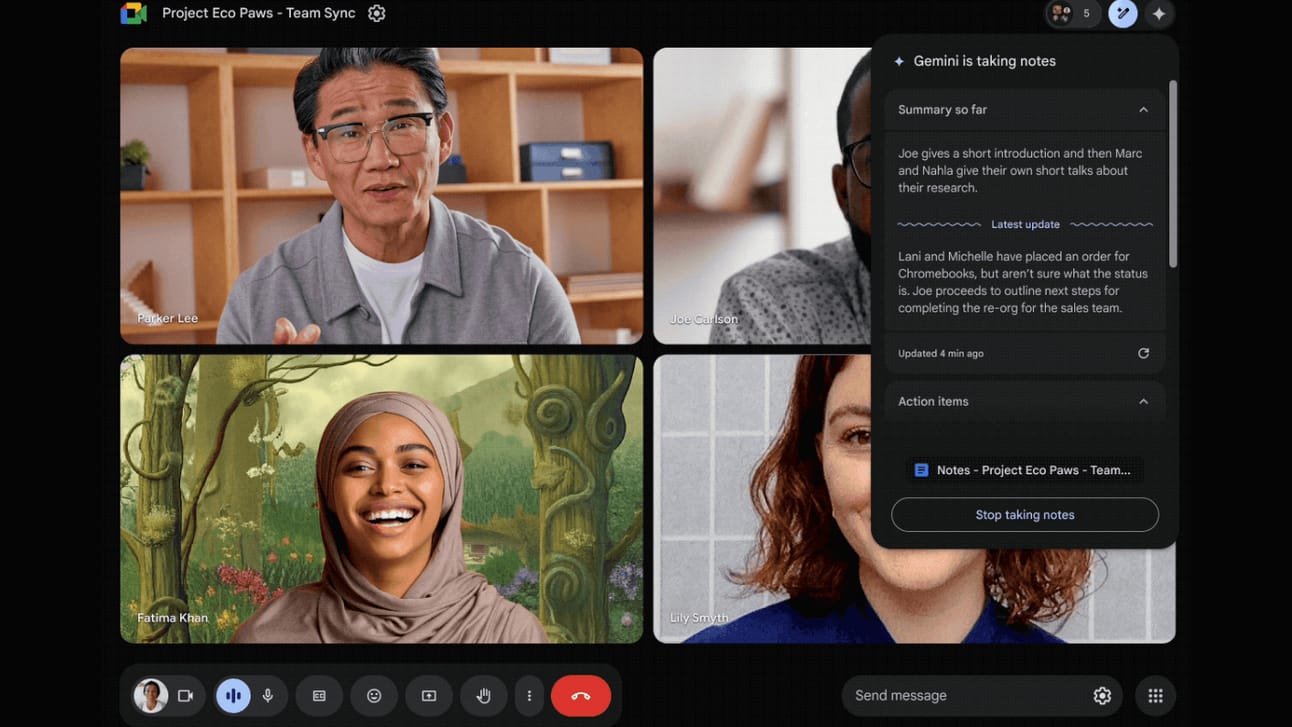
Task: Click the Updated 4 min ago text
Action: click(941, 354)
